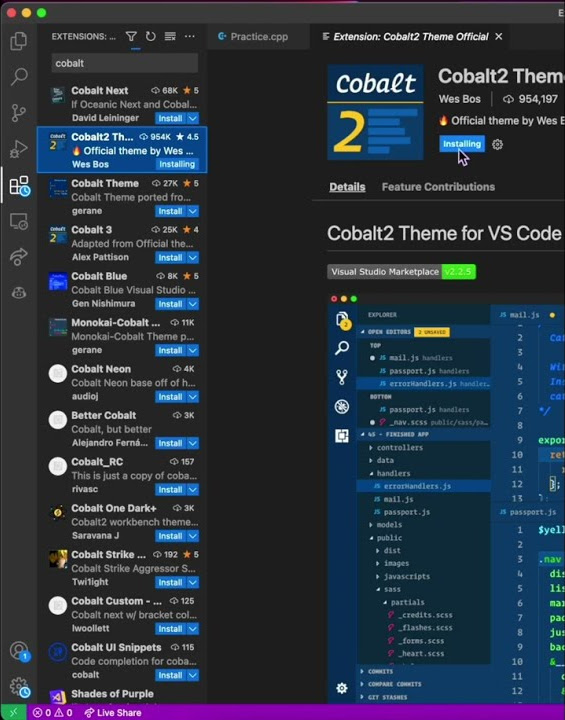Expand Cobalt Theme install dropdown arrow

click(x=193, y=211)
